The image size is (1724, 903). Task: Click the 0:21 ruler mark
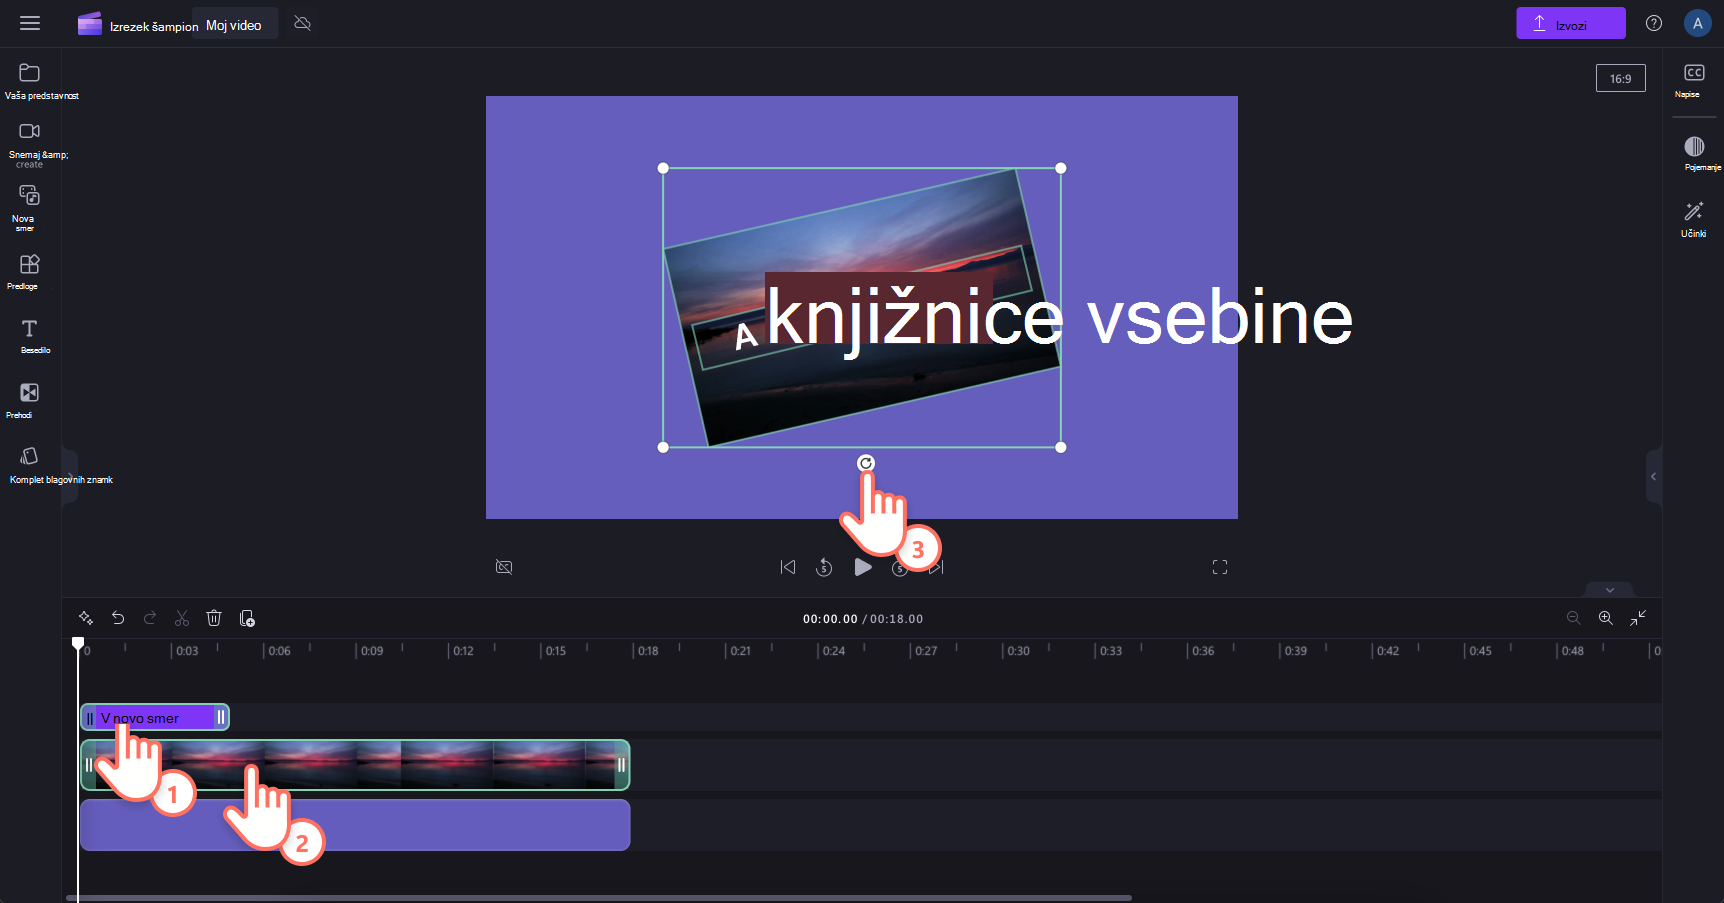click(740, 650)
